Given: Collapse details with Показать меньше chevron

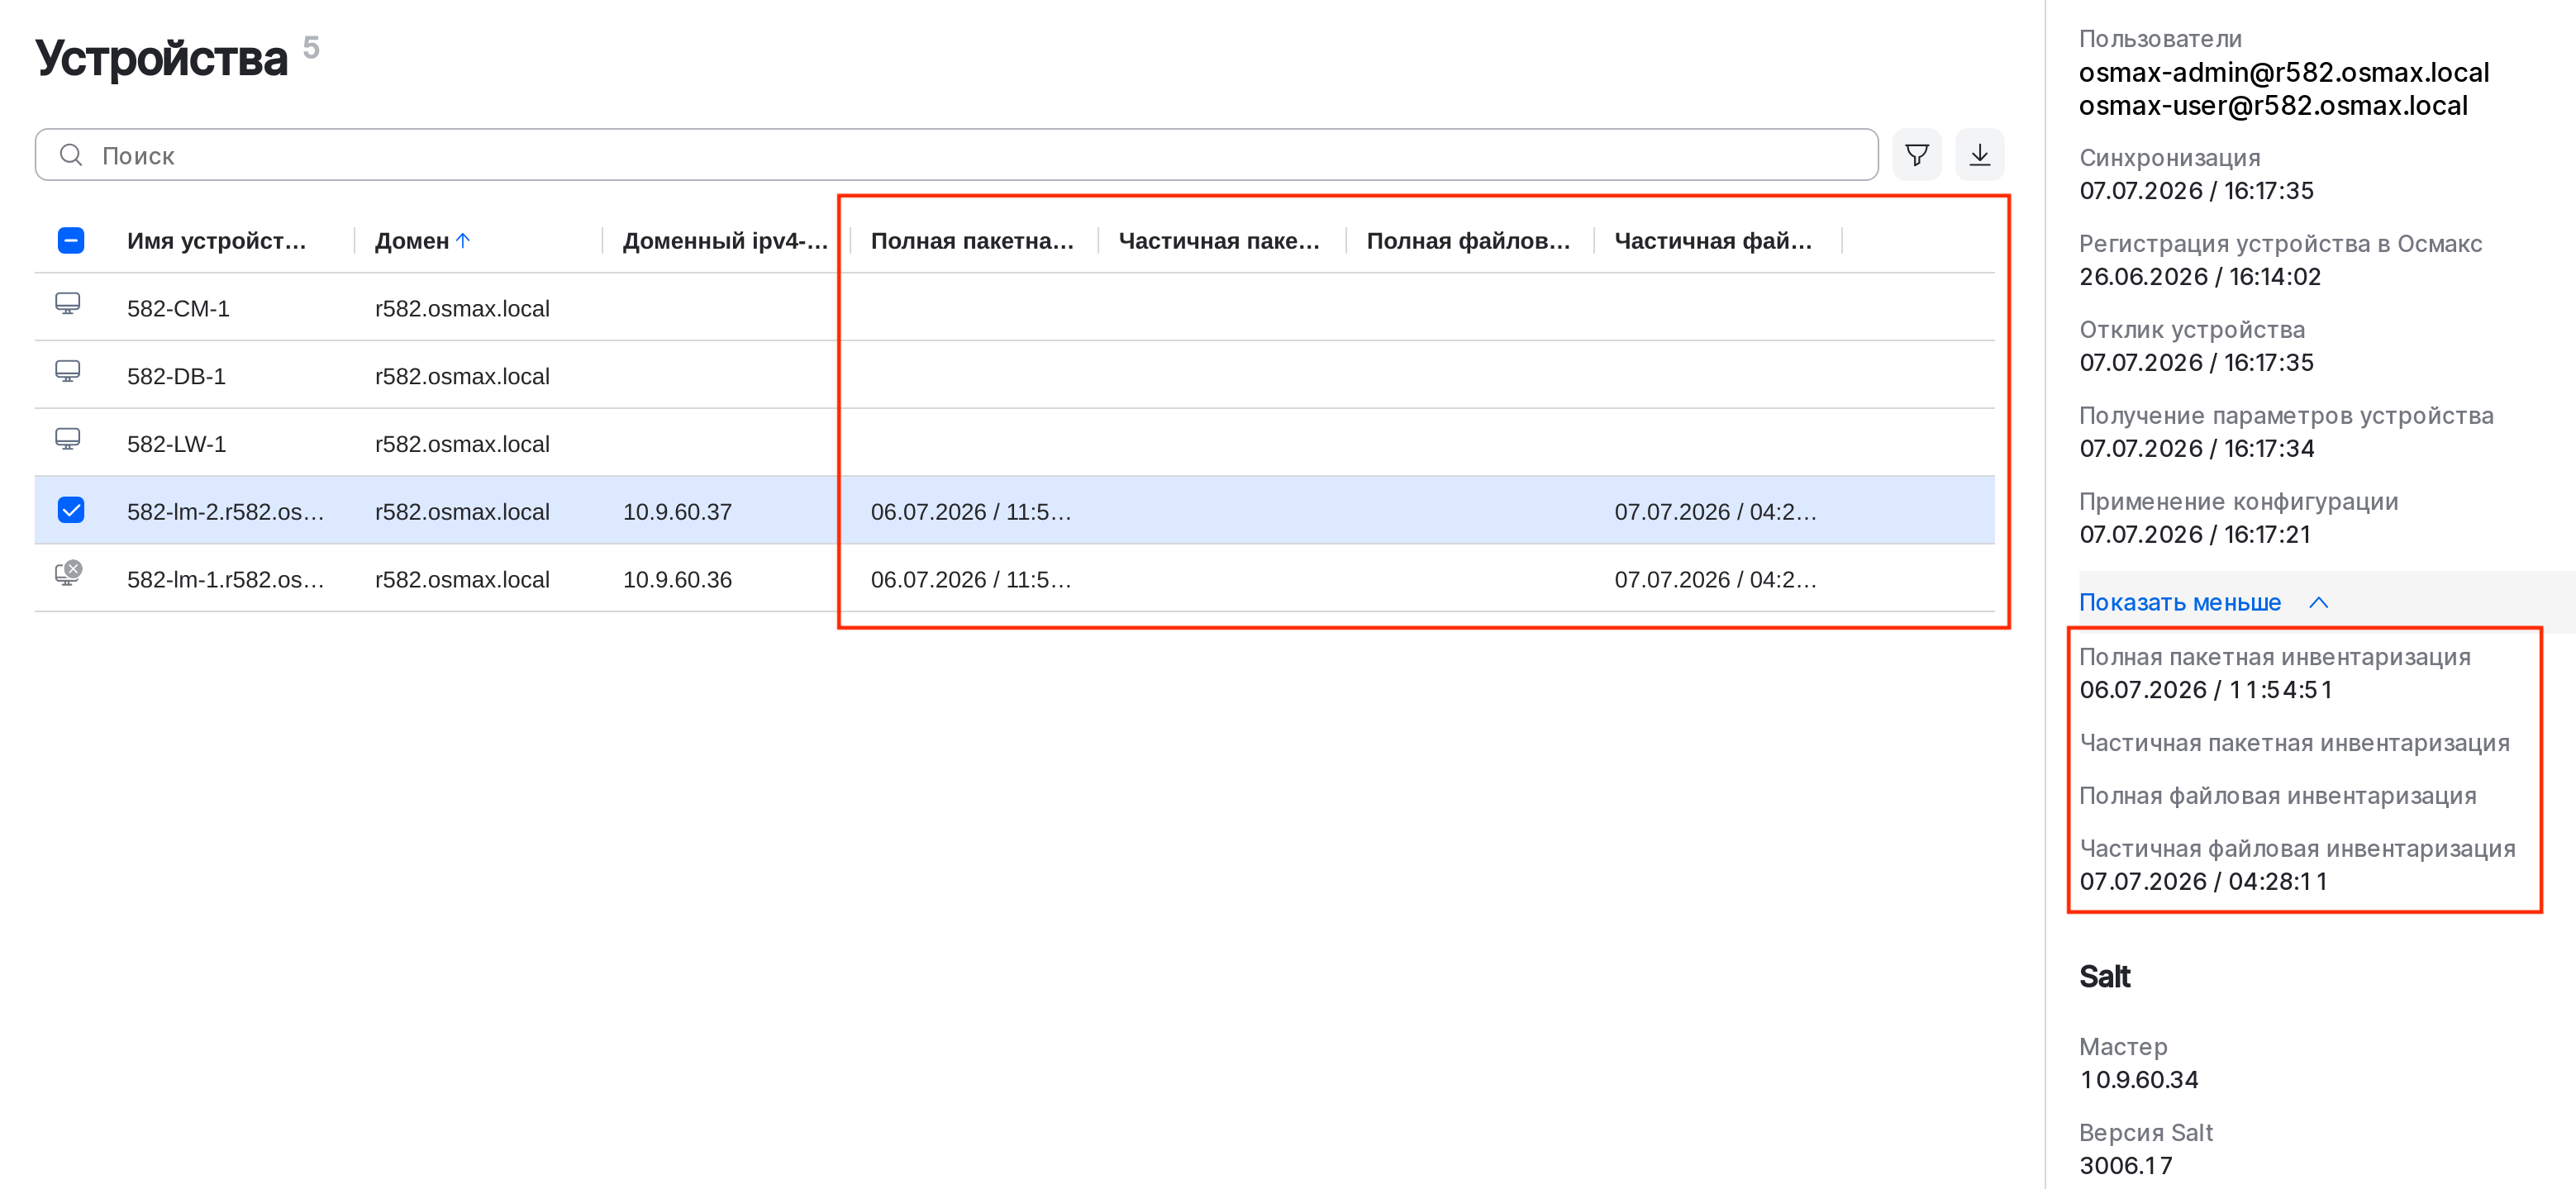Looking at the screenshot, I should (x=2318, y=602).
